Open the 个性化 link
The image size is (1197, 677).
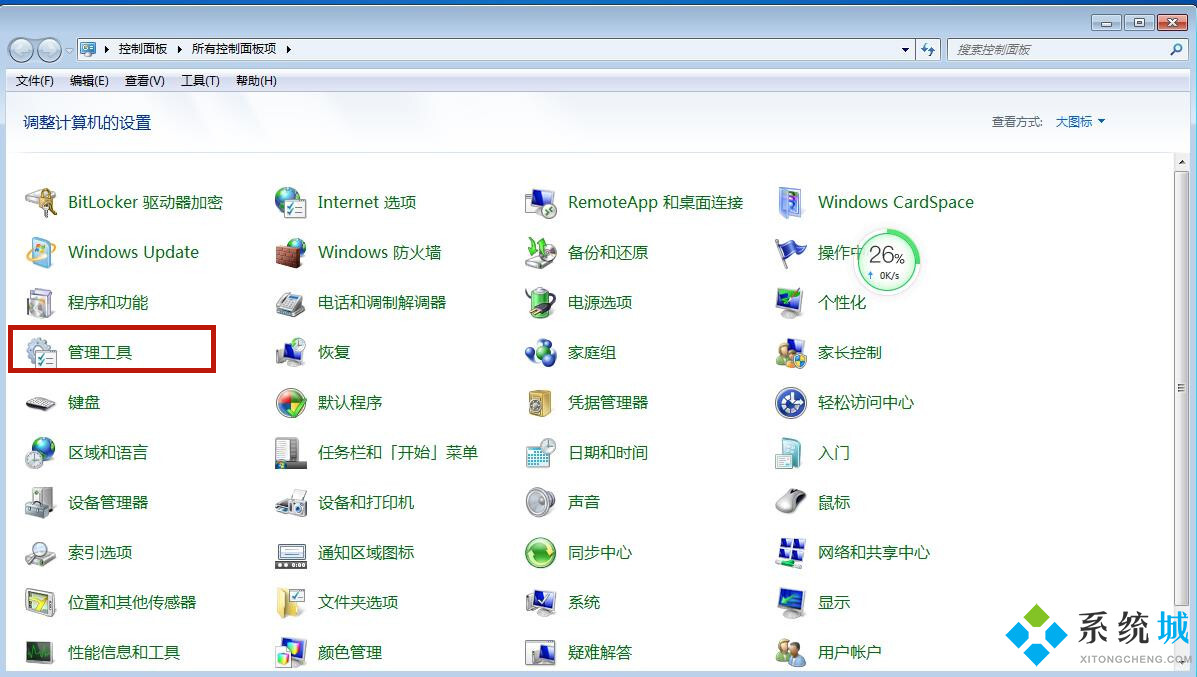842,303
